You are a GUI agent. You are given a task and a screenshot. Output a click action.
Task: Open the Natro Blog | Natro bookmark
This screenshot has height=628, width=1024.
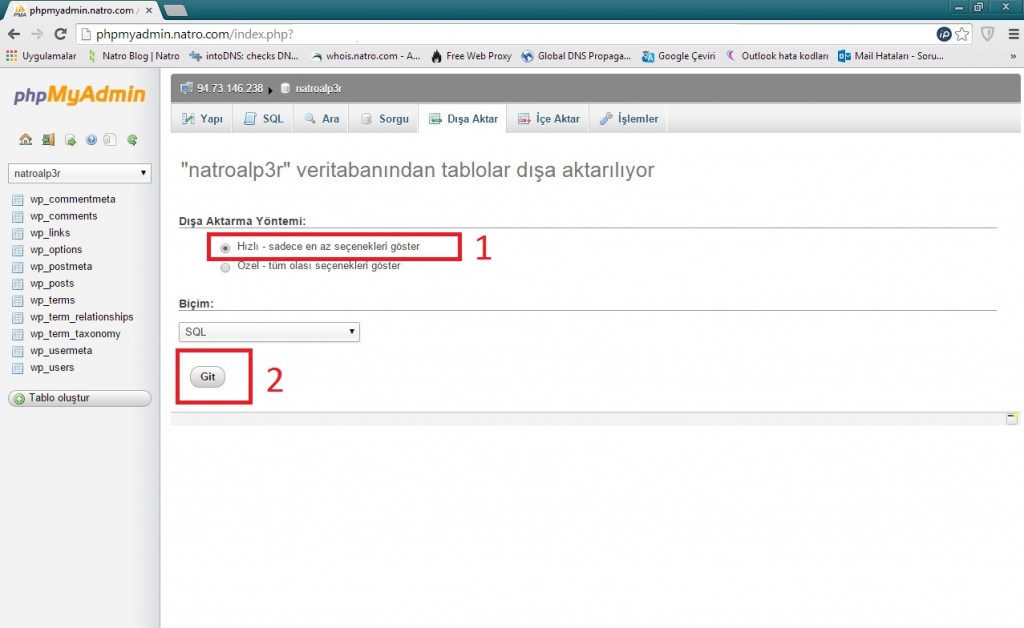point(133,56)
